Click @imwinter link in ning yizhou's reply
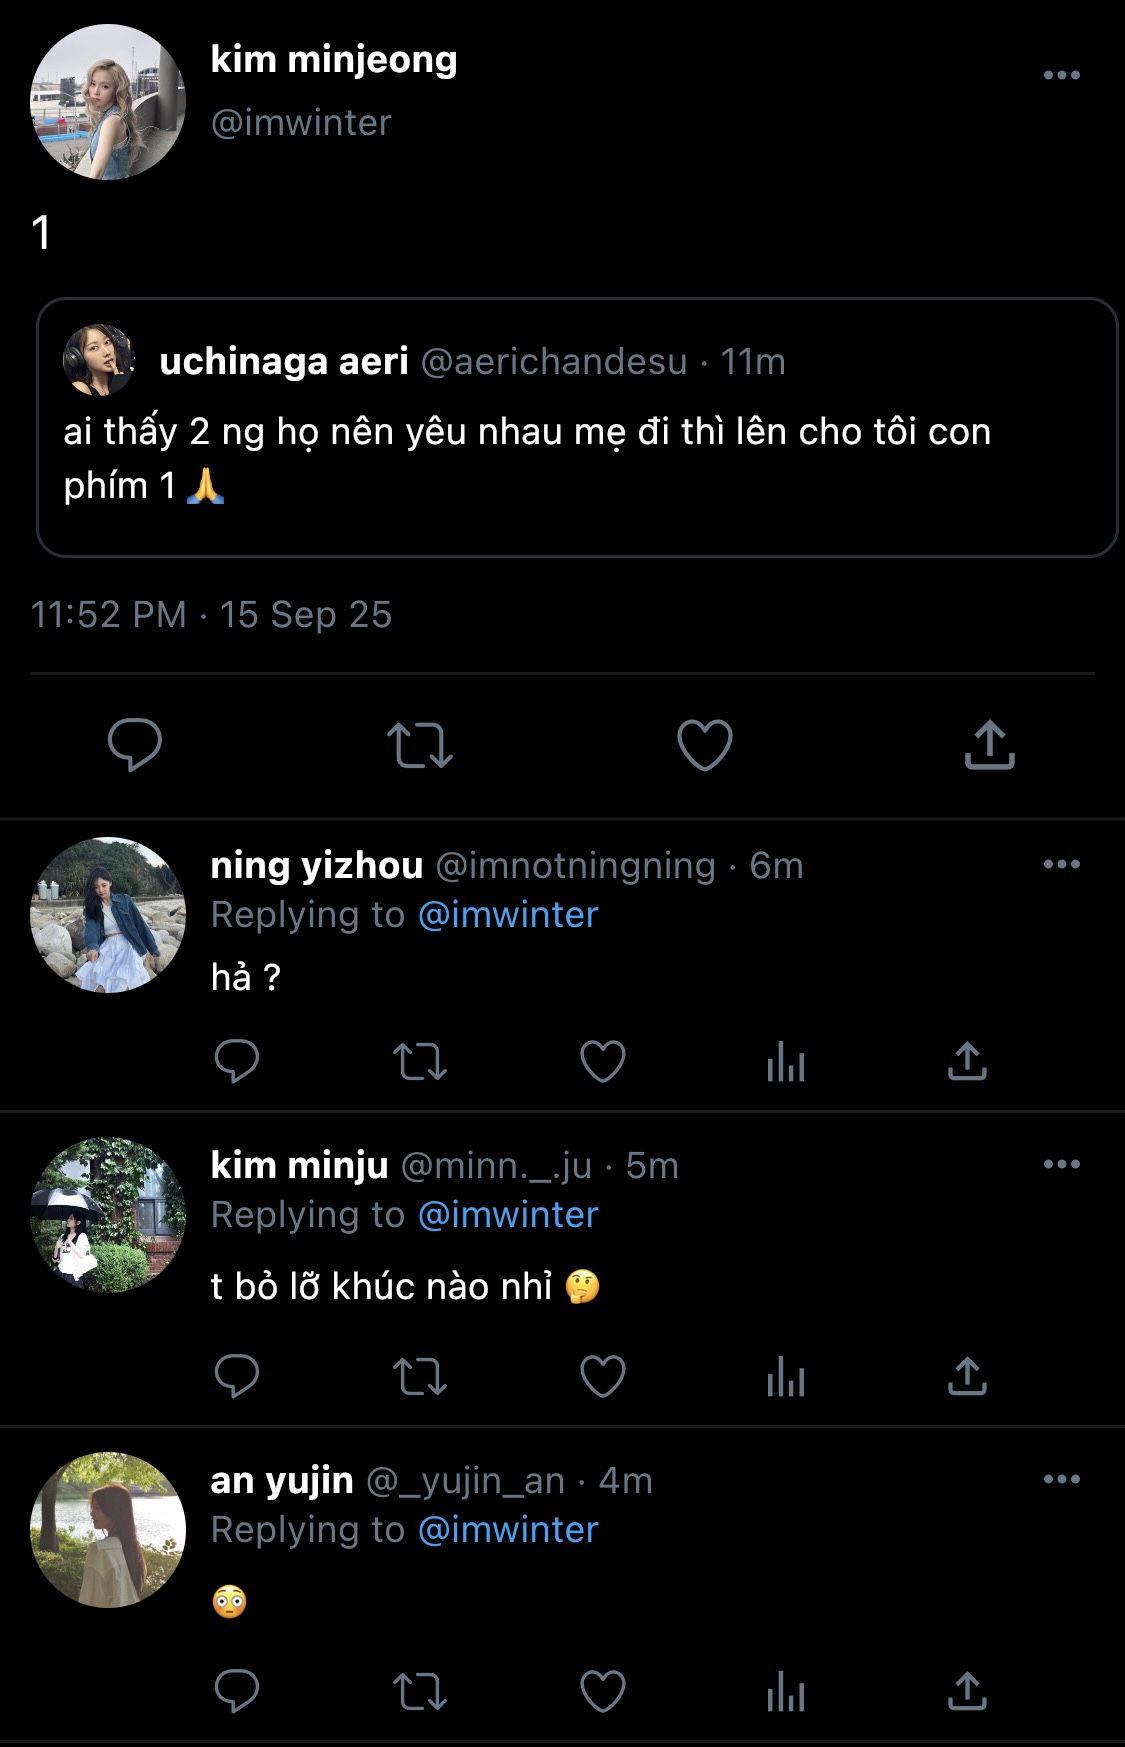 point(508,915)
